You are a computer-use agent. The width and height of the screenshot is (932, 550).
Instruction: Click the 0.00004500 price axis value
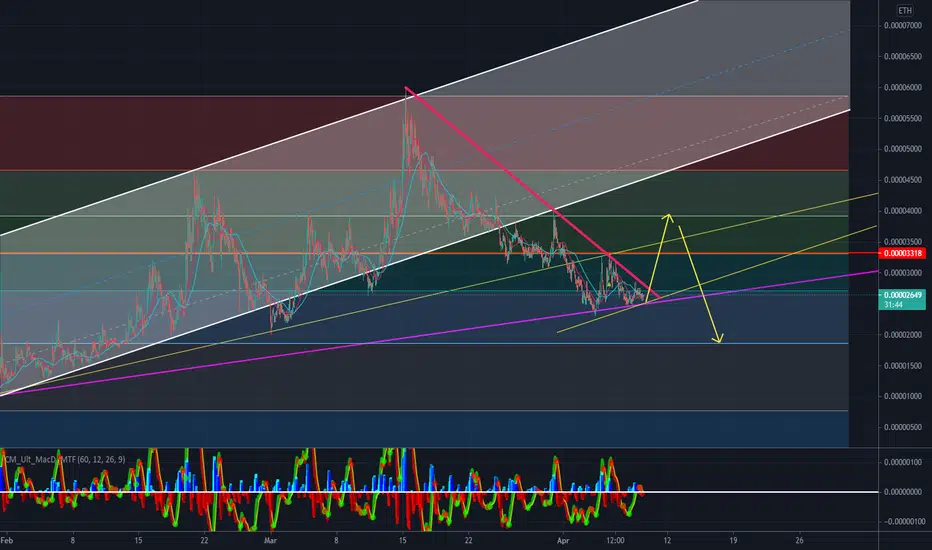902,180
